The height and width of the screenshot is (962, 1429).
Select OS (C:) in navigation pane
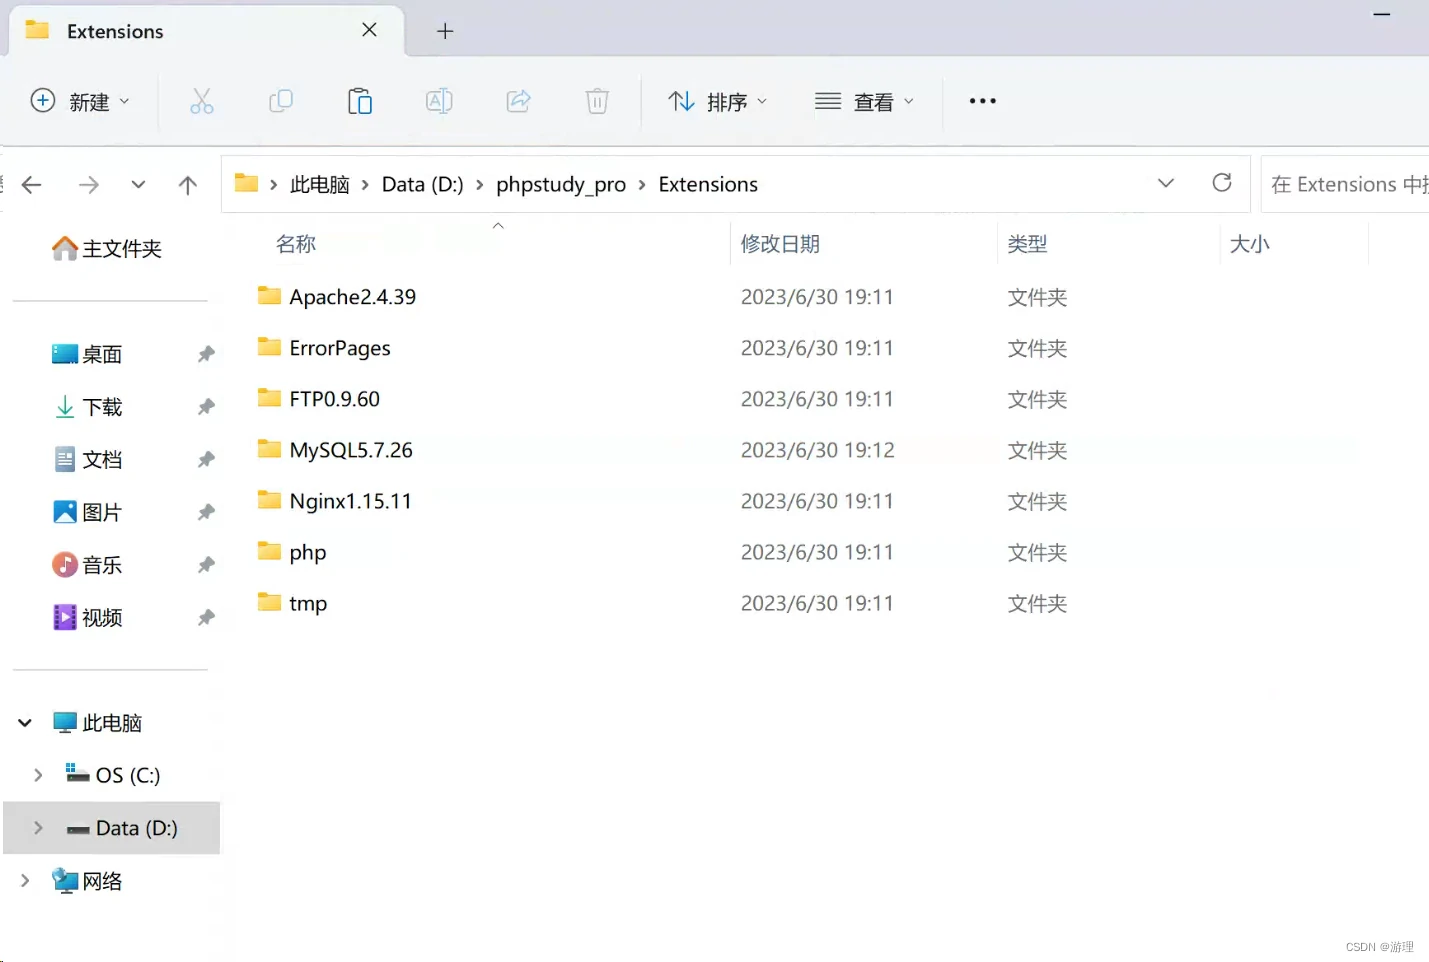pos(112,775)
